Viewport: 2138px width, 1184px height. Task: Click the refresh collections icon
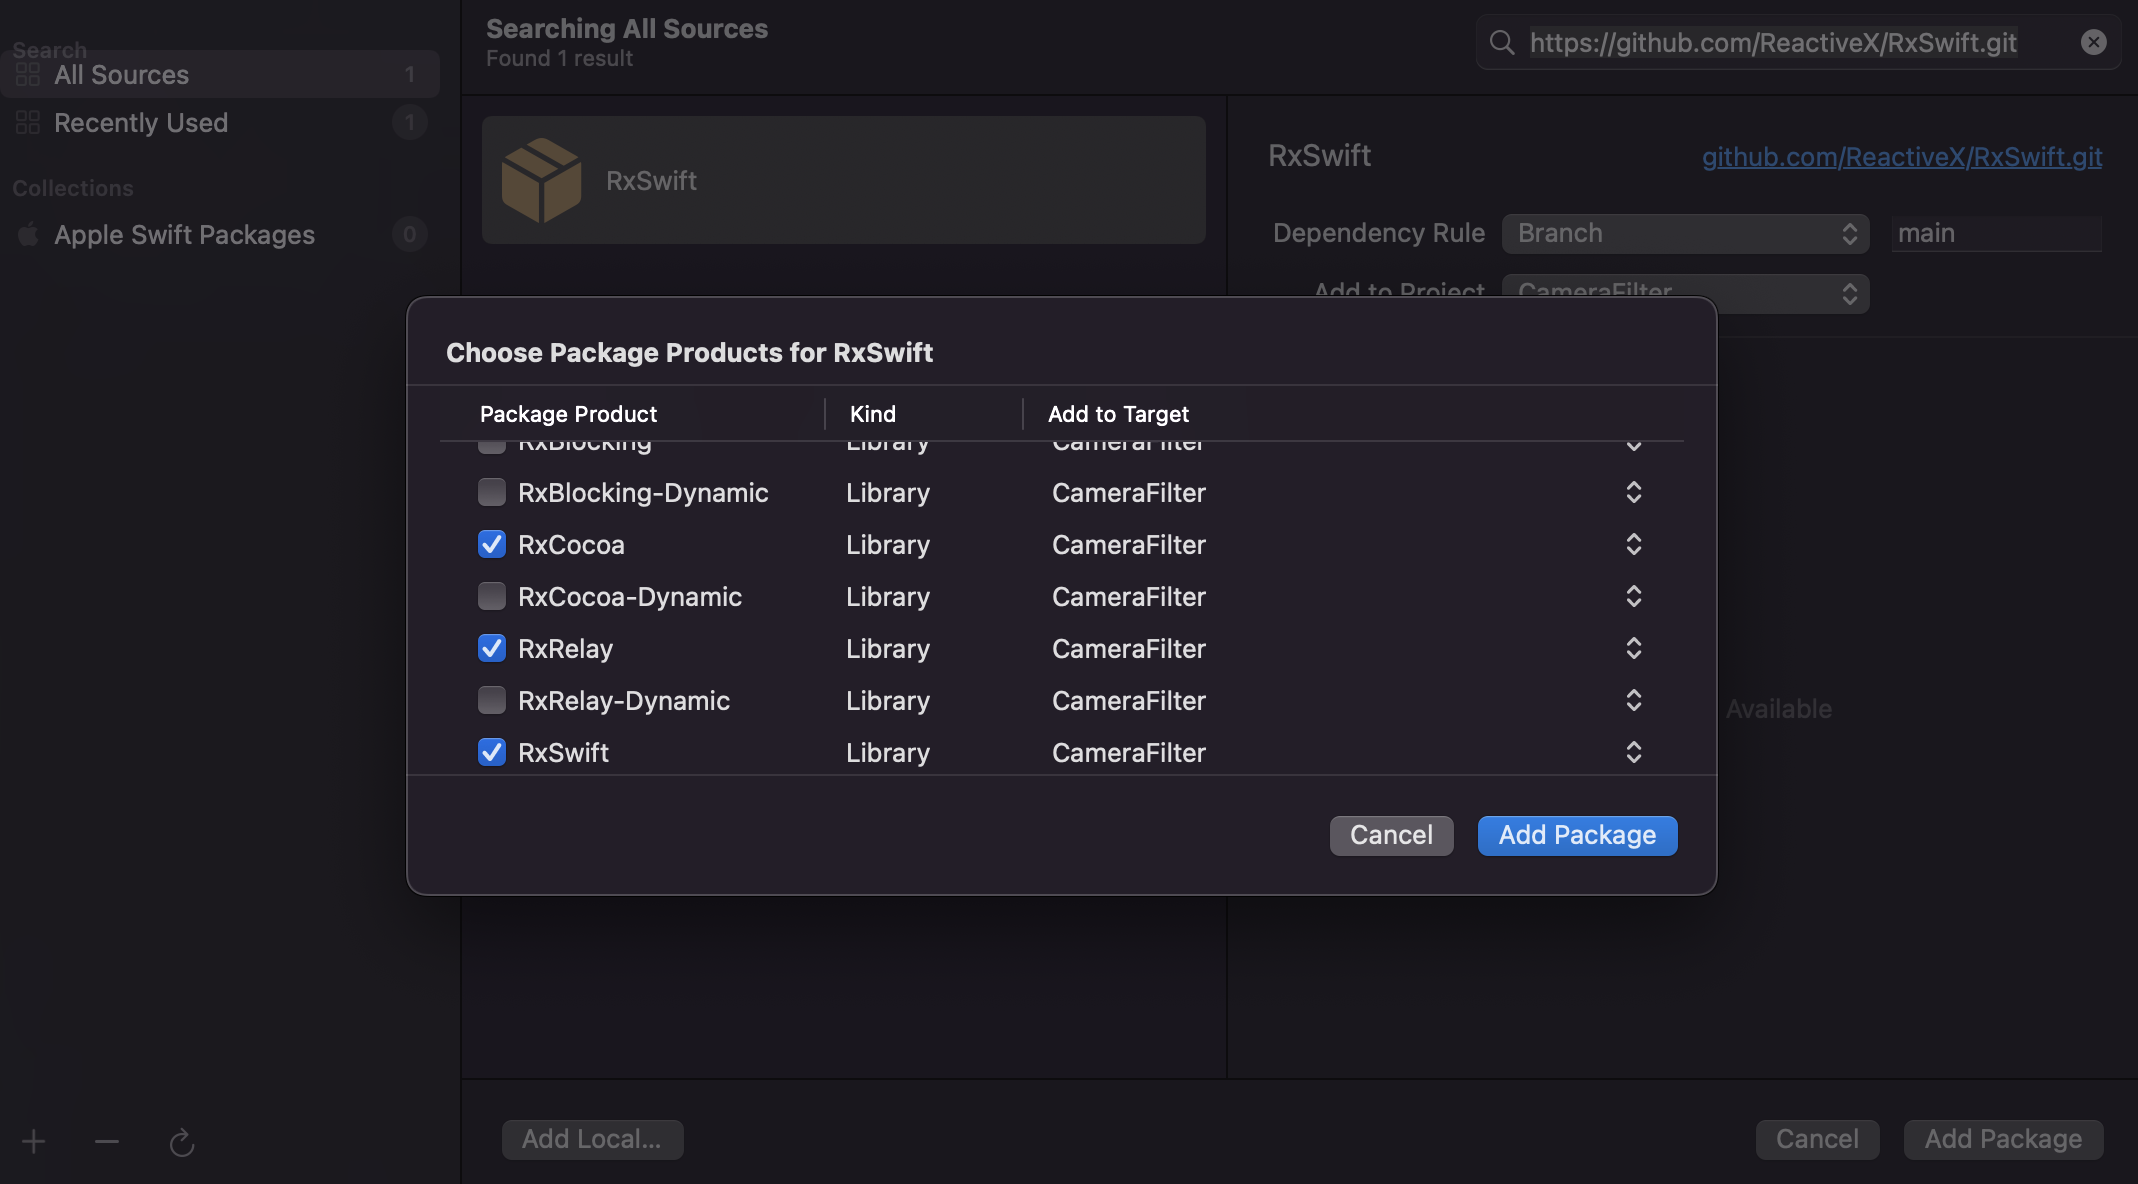pos(182,1142)
